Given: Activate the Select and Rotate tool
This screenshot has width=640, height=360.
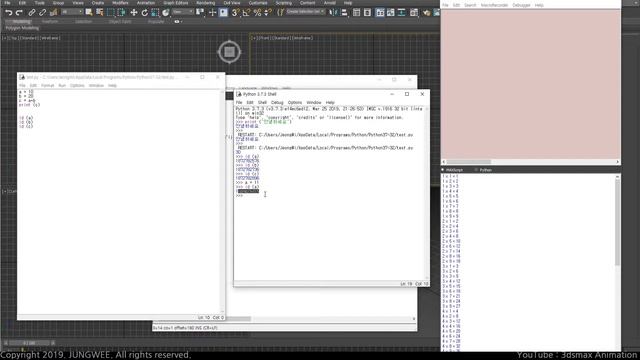Looking at the screenshot, I should pyautogui.click(x=144, y=13).
